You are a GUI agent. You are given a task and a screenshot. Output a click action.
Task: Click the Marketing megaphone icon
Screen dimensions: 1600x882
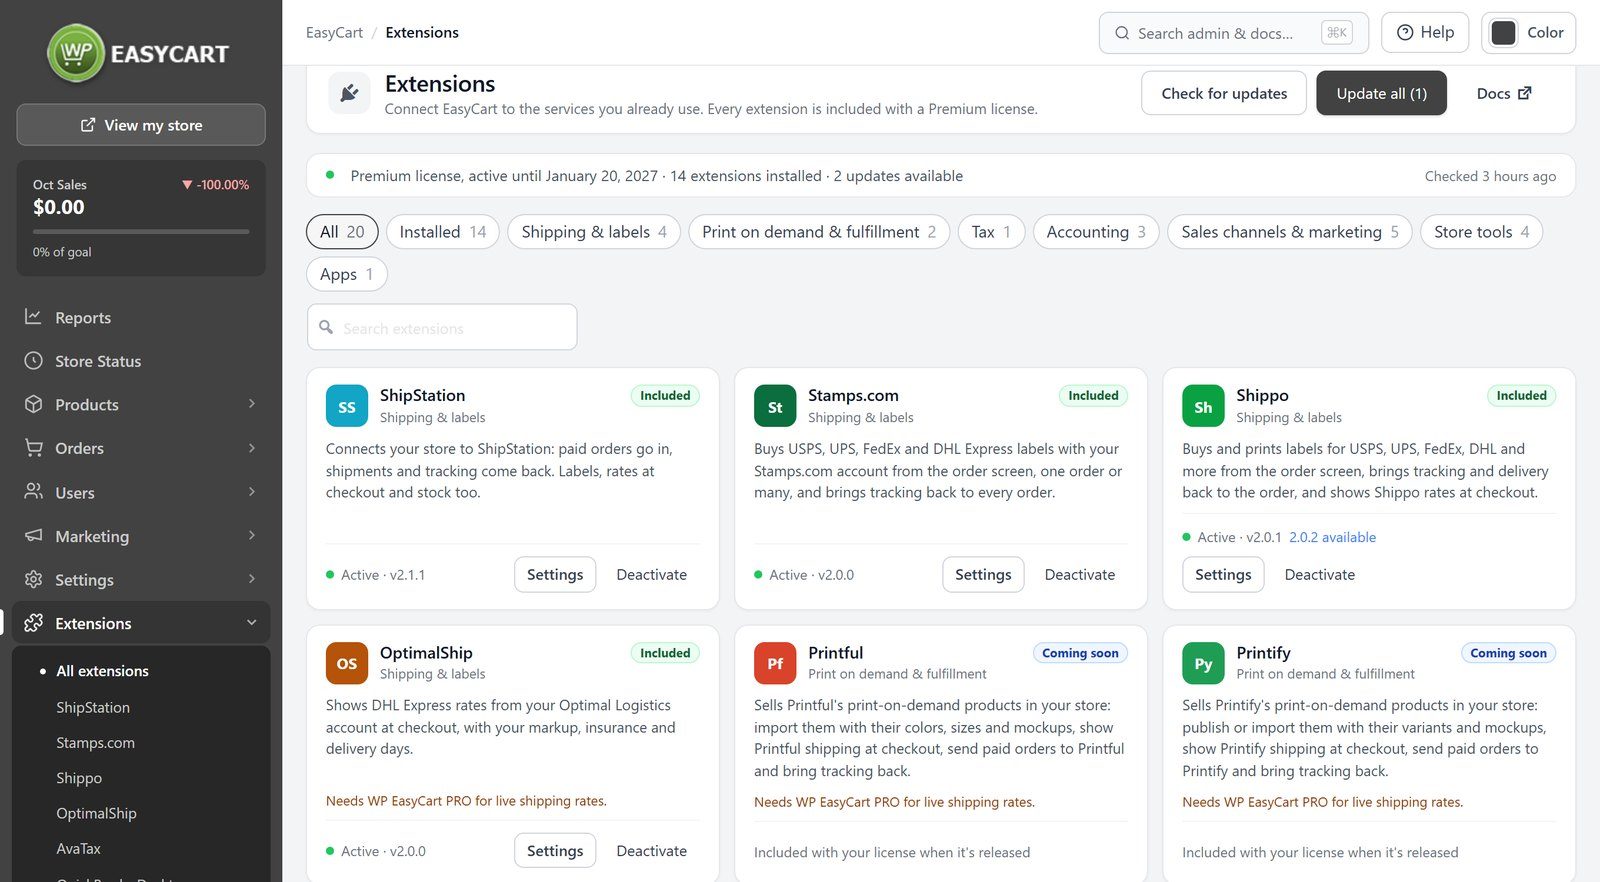(34, 536)
